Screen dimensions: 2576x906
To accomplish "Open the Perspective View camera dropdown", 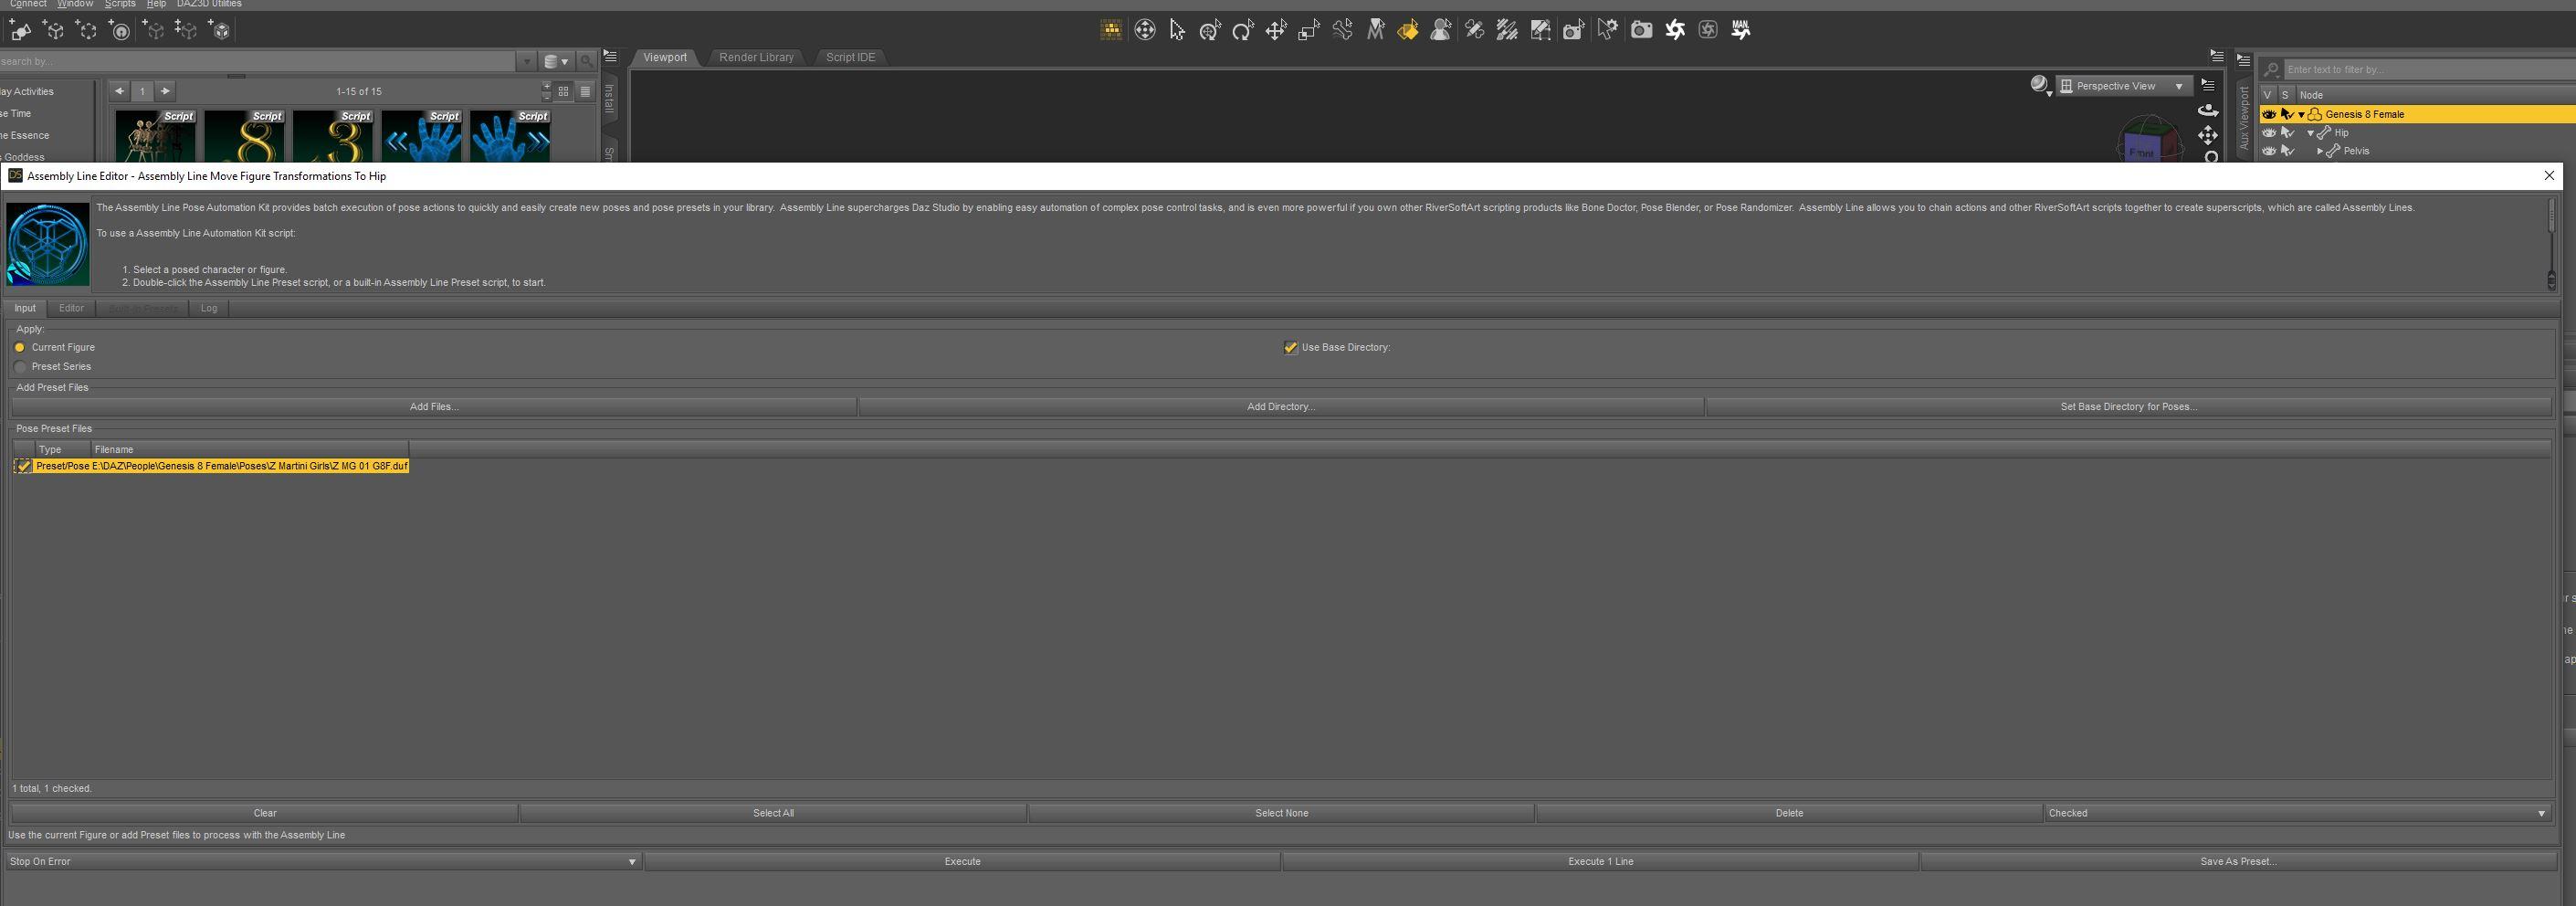I will click(x=2124, y=86).
